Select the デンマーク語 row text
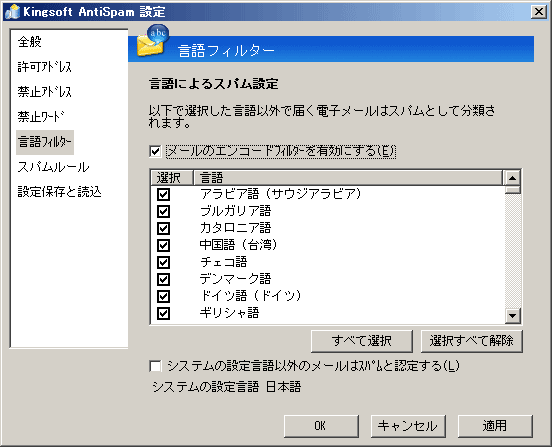This screenshot has height=447, width=552. pos(236,279)
